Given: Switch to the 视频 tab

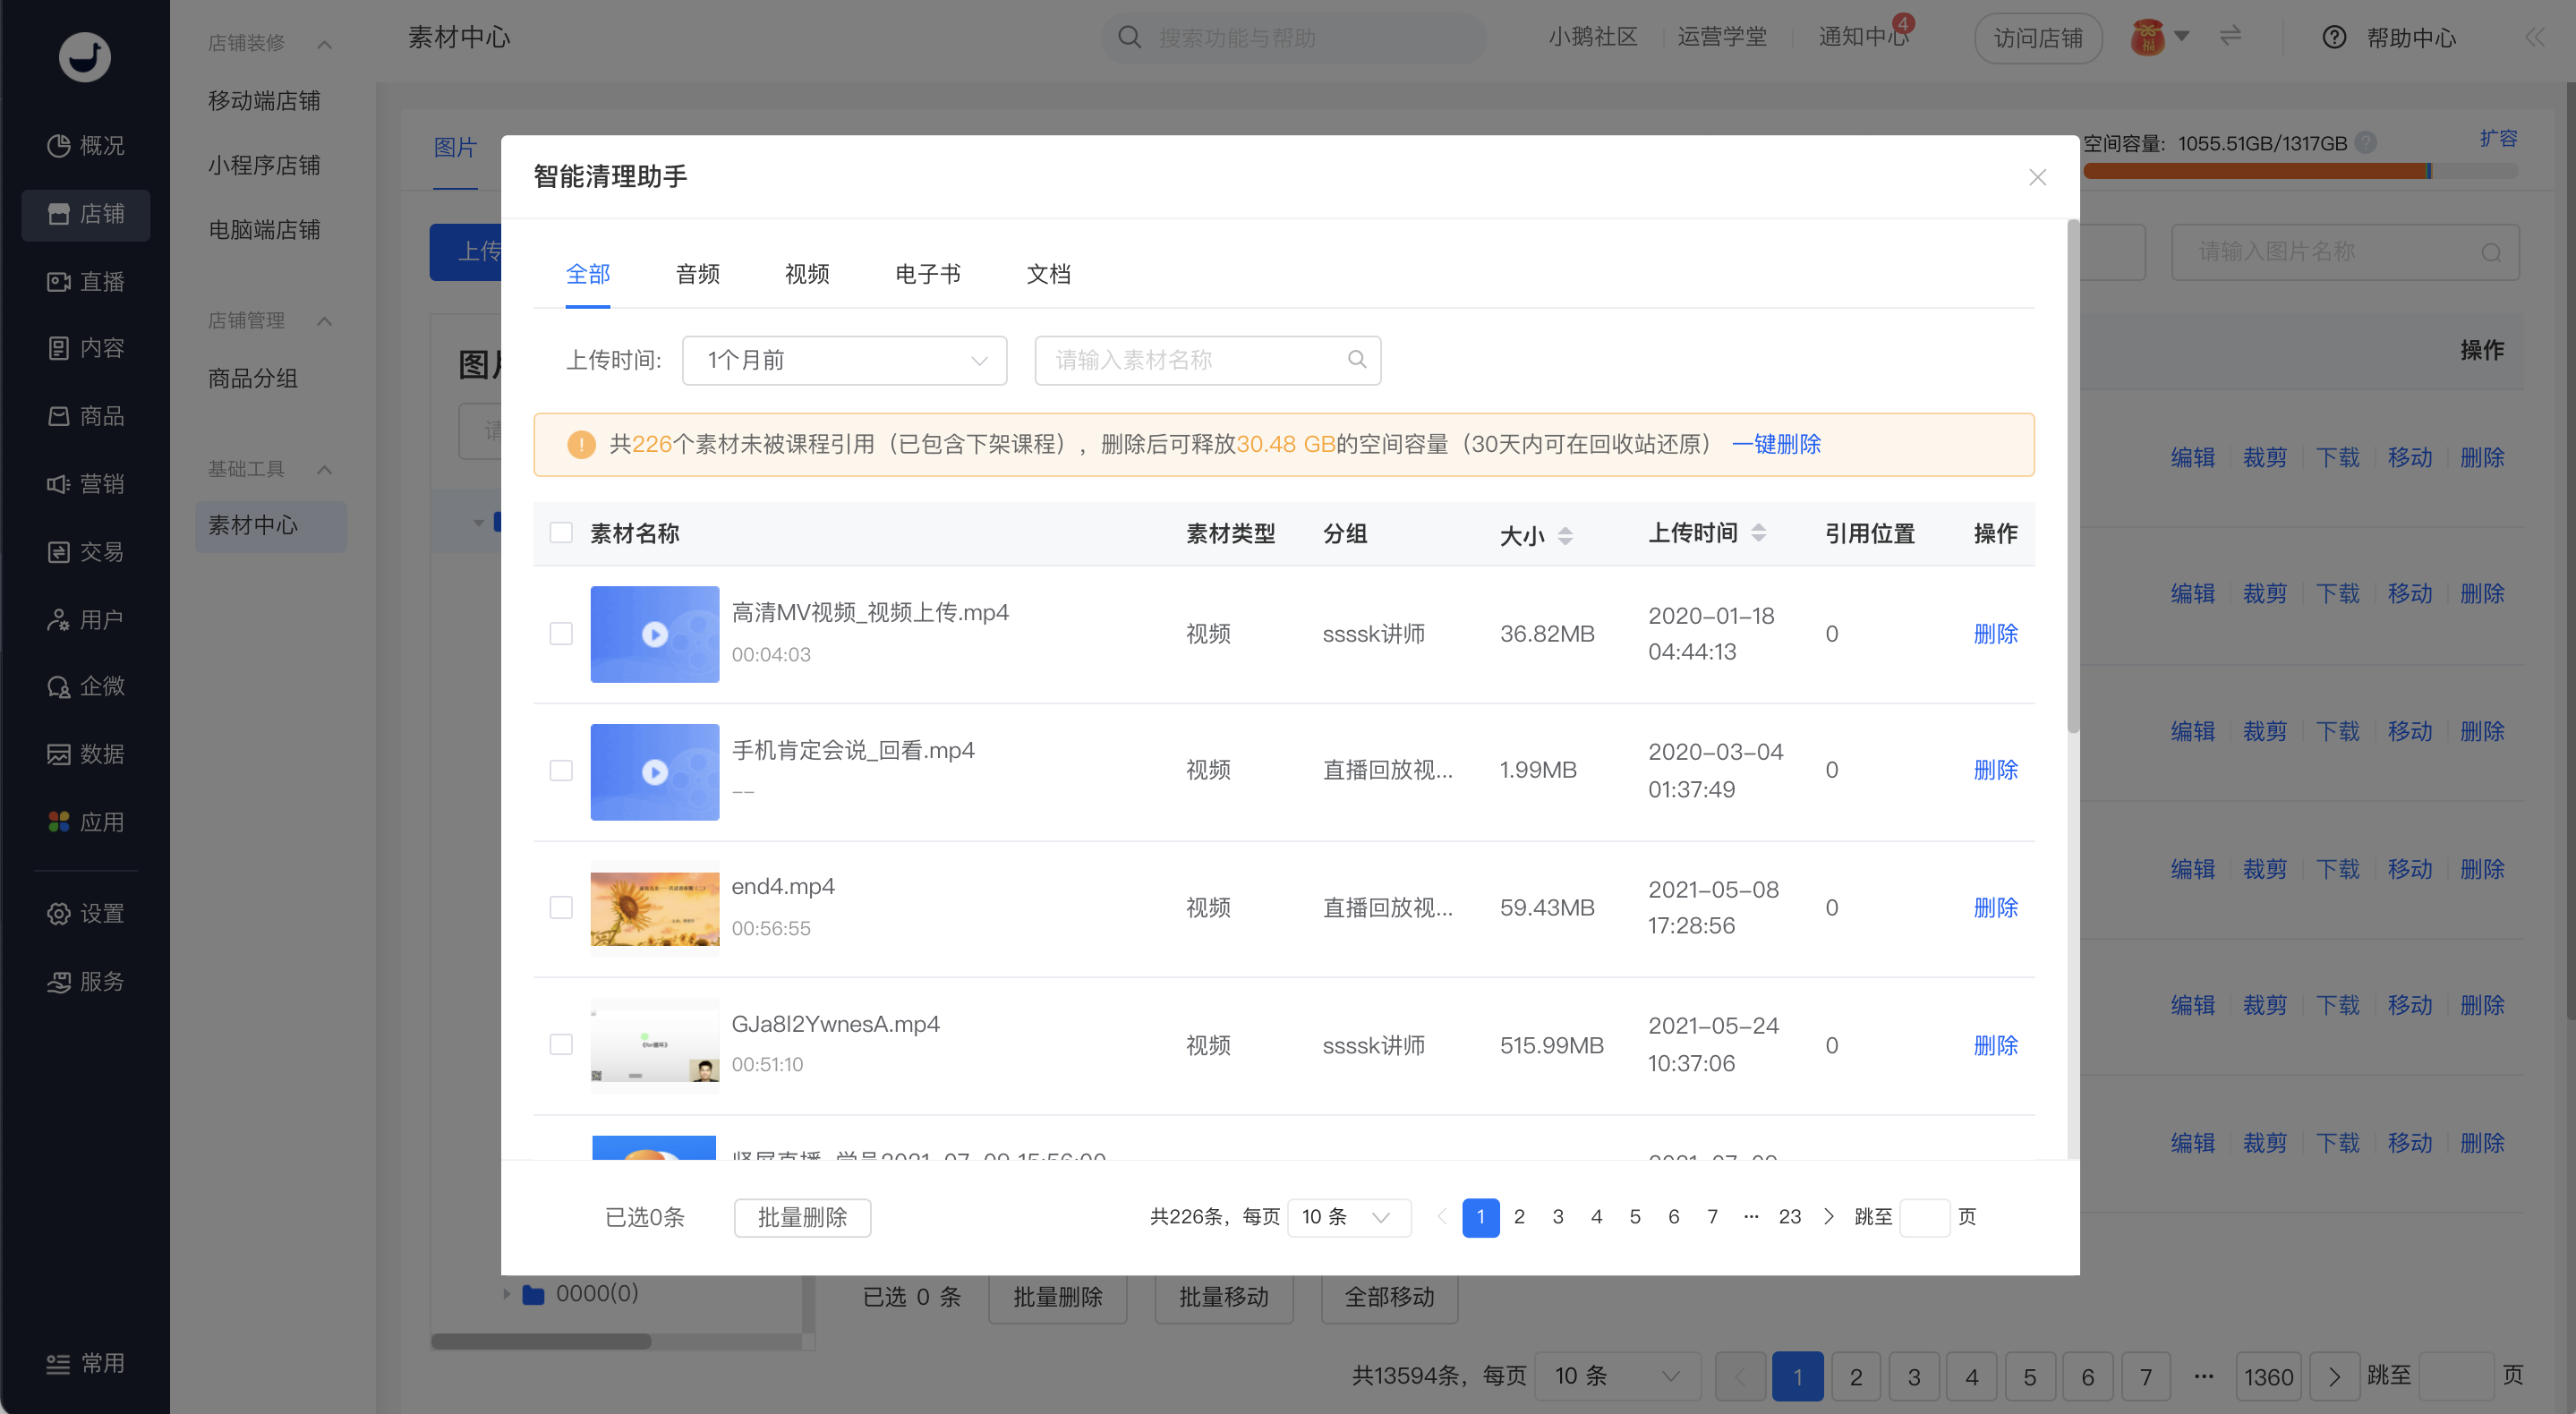Looking at the screenshot, I should coord(807,274).
